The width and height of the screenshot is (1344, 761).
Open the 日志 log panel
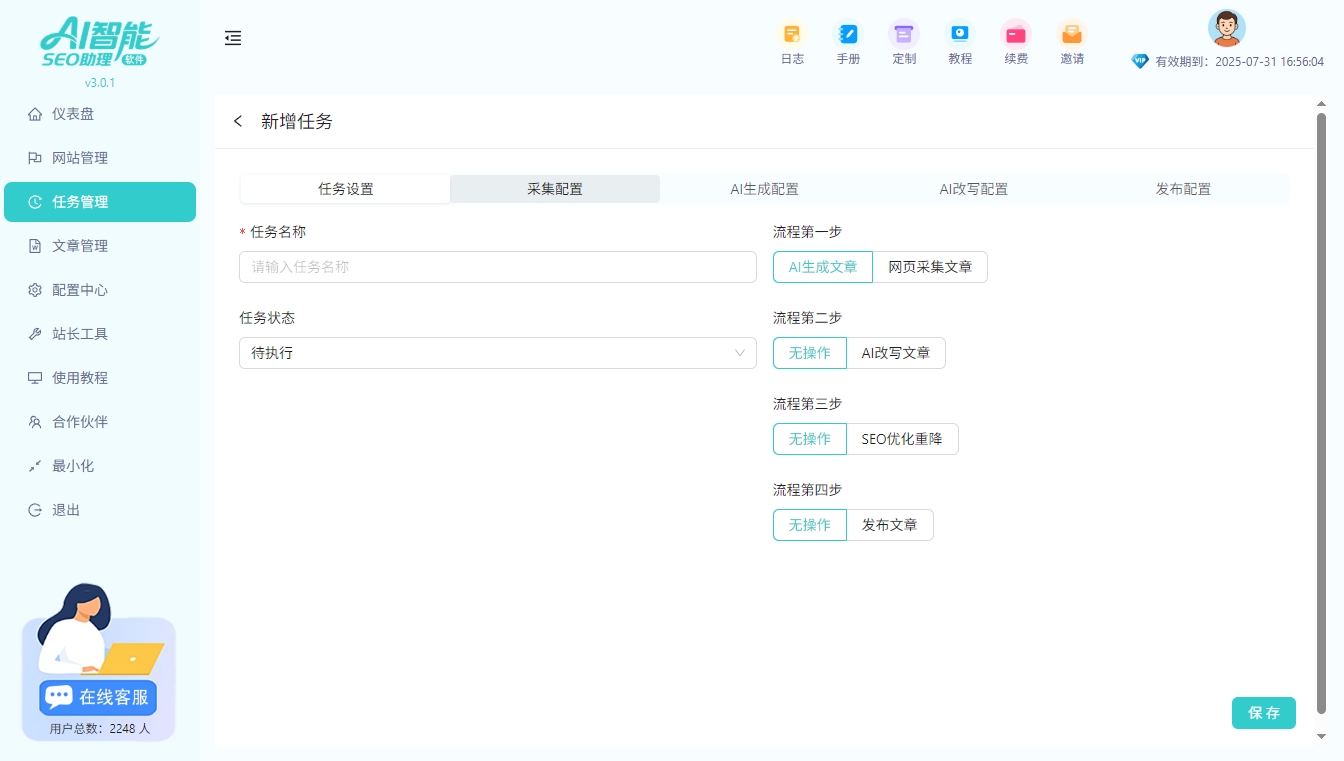(x=792, y=42)
